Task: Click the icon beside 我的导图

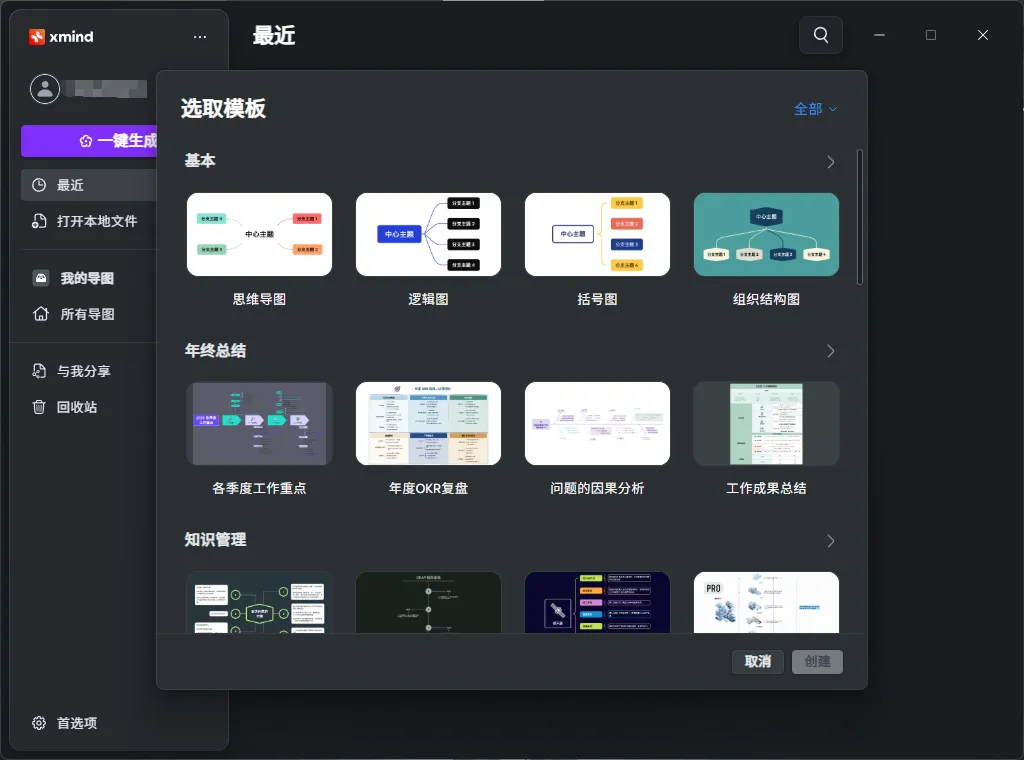Action: click(41, 278)
